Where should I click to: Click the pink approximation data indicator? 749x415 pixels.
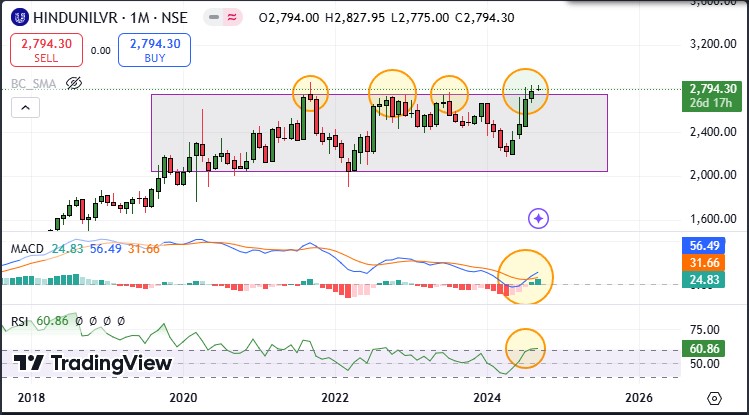(232, 18)
